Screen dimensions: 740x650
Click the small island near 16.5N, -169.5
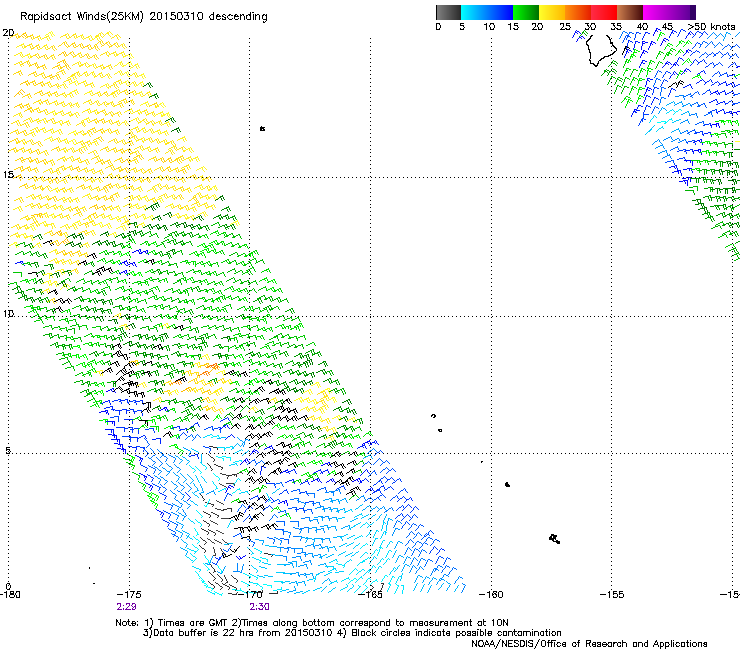262,128
